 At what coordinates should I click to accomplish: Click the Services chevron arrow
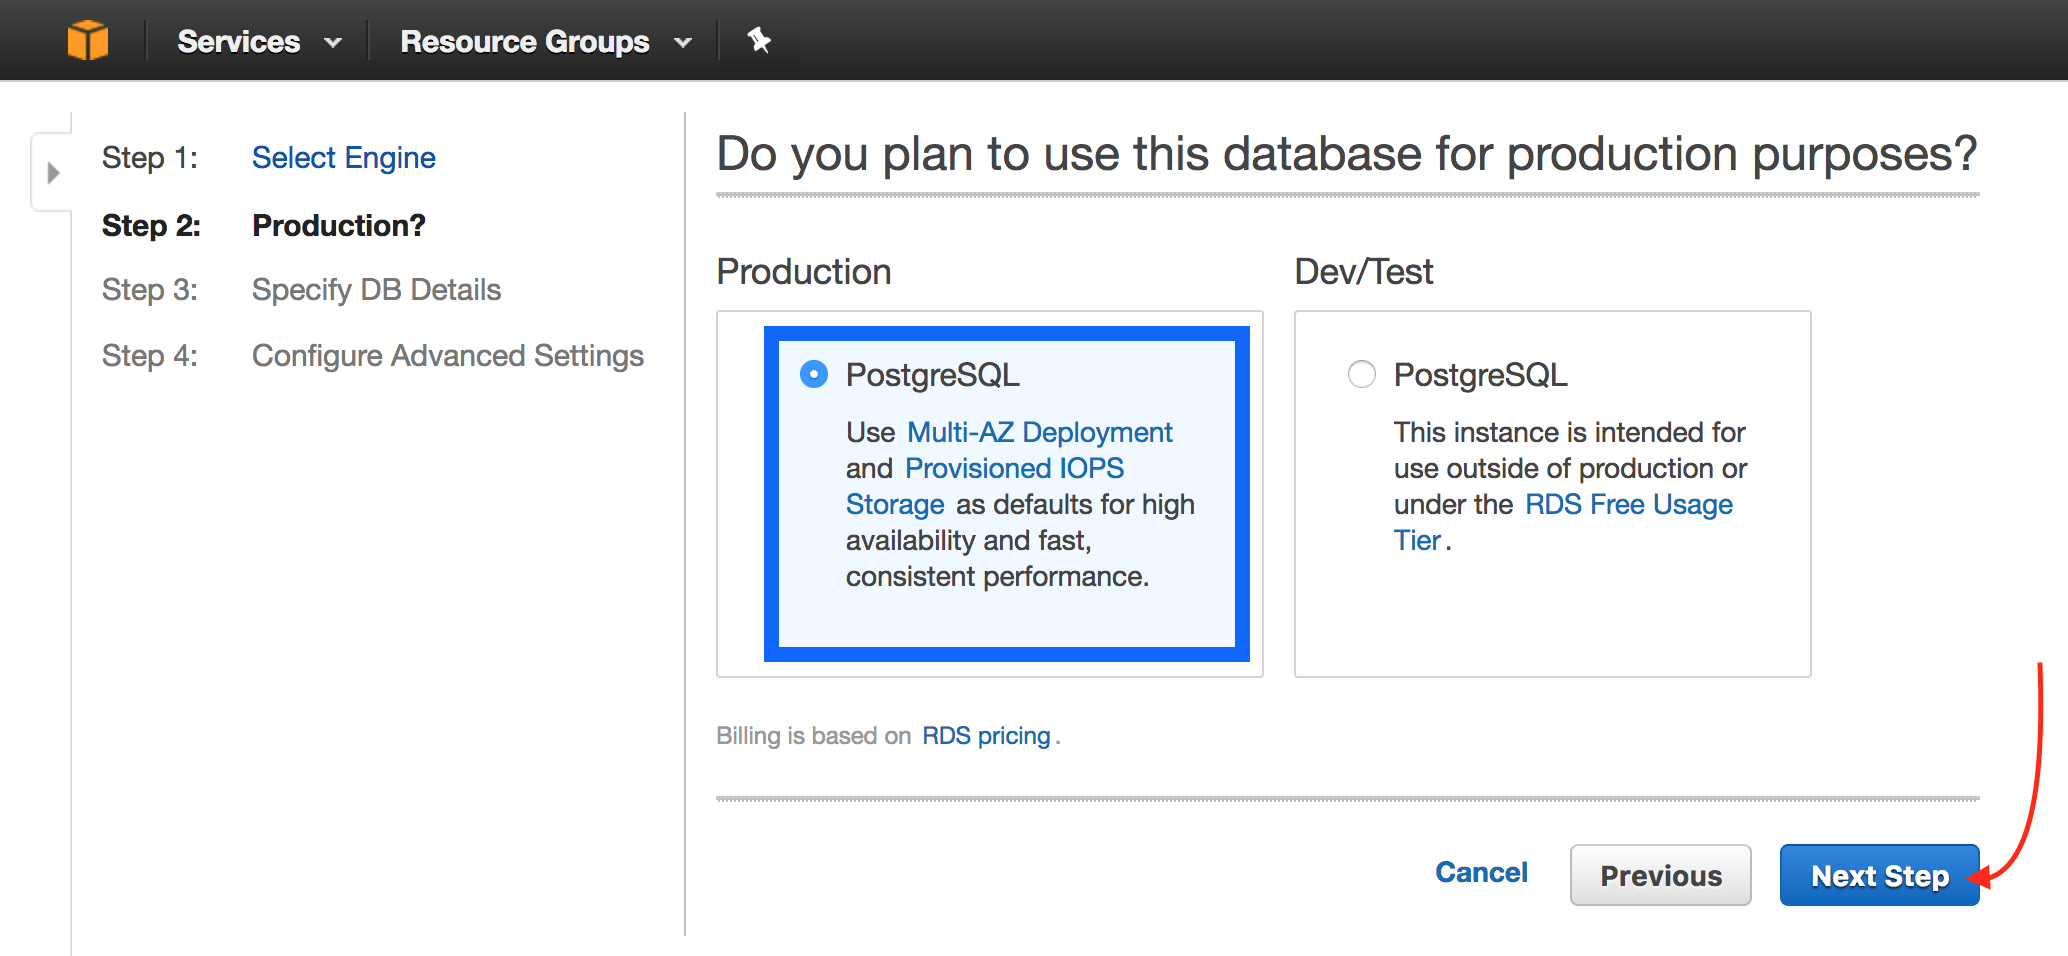click(x=333, y=43)
